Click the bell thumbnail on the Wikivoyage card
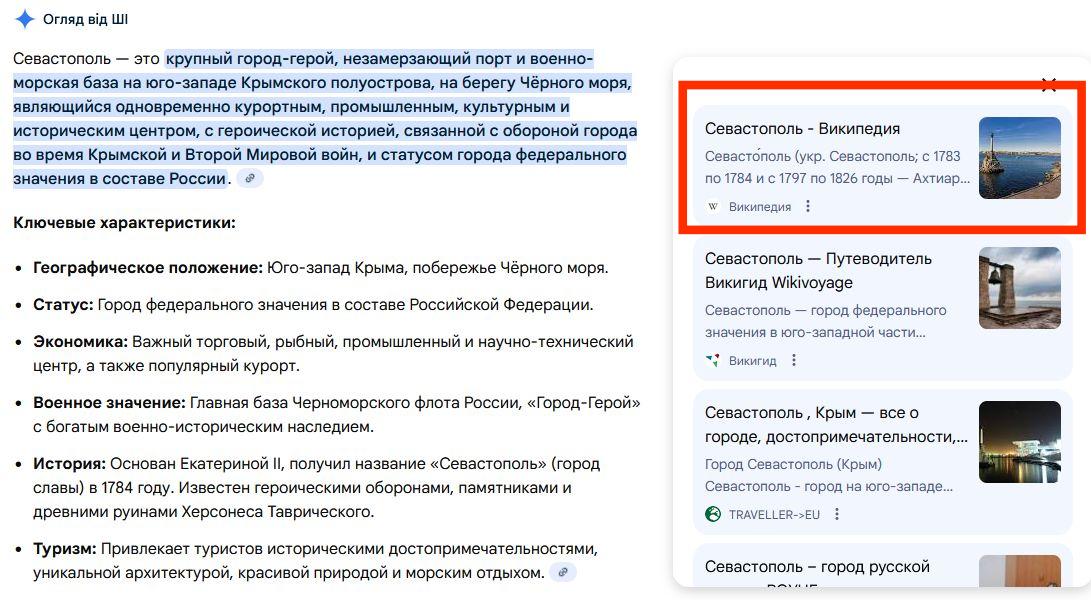 [1019, 288]
